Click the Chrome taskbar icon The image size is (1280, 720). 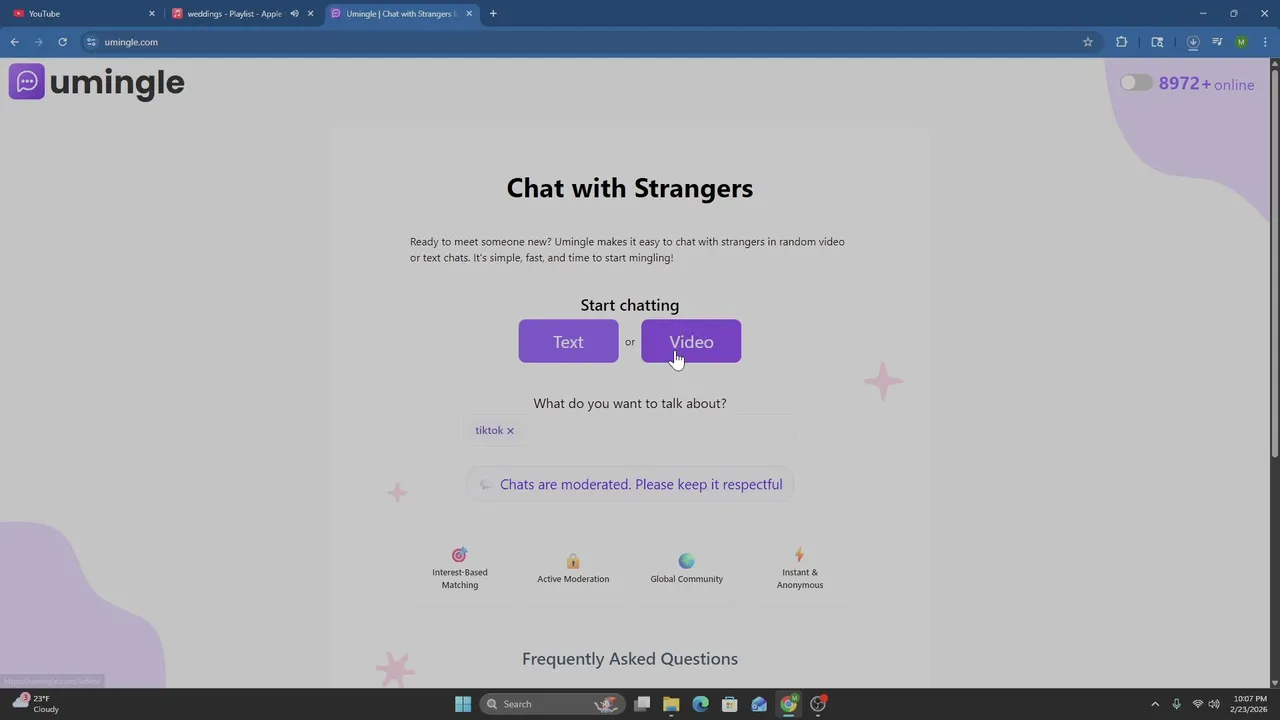coord(788,704)
